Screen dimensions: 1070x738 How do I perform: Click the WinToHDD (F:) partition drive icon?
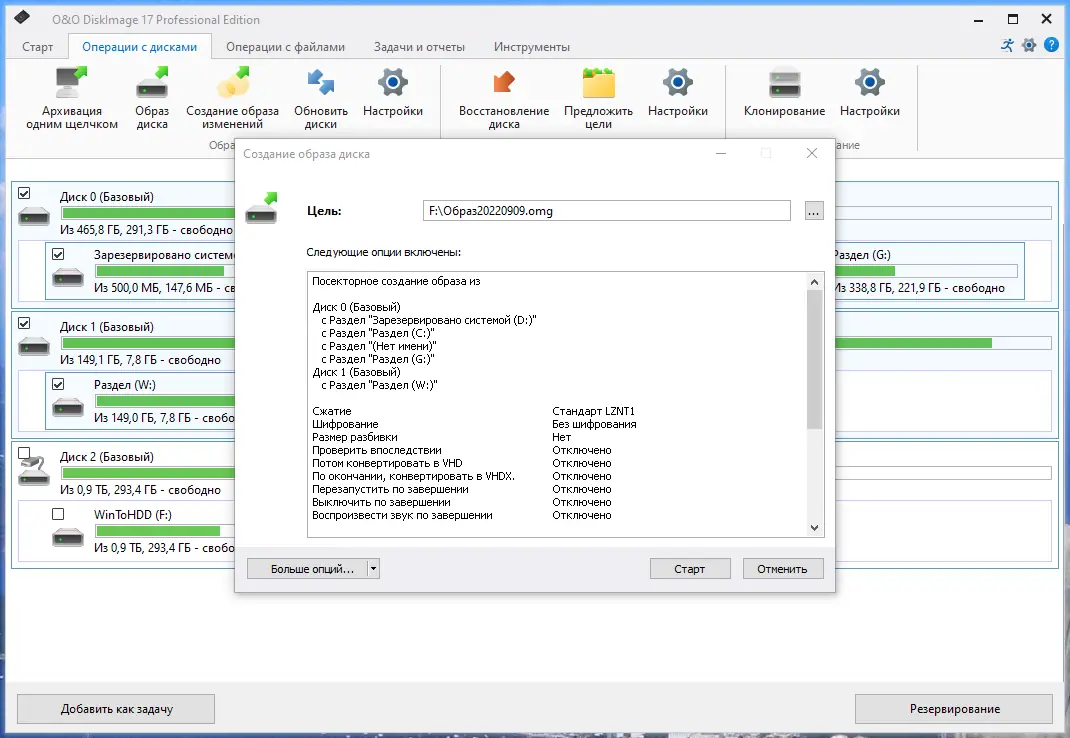pyautogui.click(x=68, y=537)
